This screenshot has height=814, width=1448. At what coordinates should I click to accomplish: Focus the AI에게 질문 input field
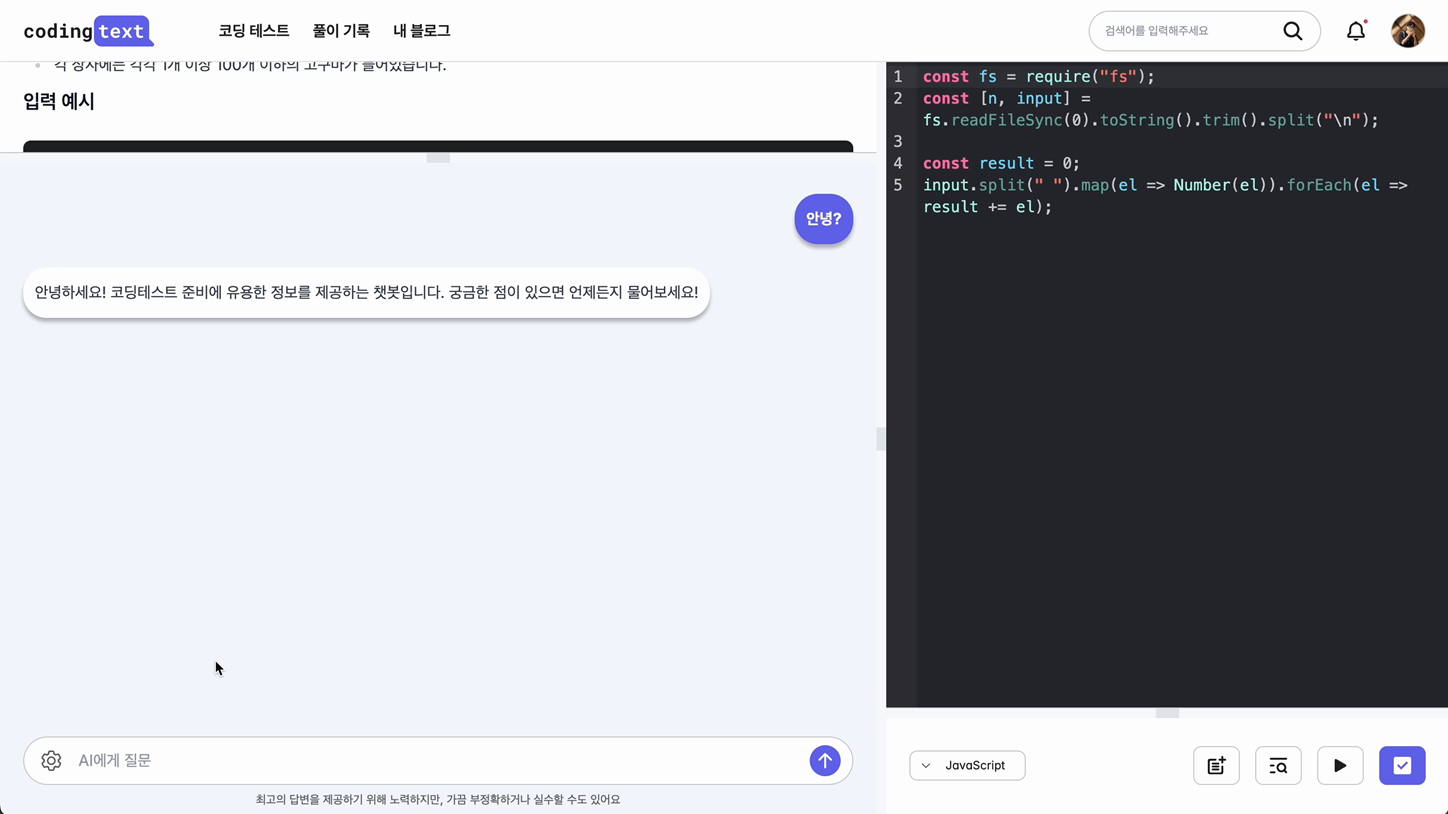pyautogui.click(x=438, y=761)
